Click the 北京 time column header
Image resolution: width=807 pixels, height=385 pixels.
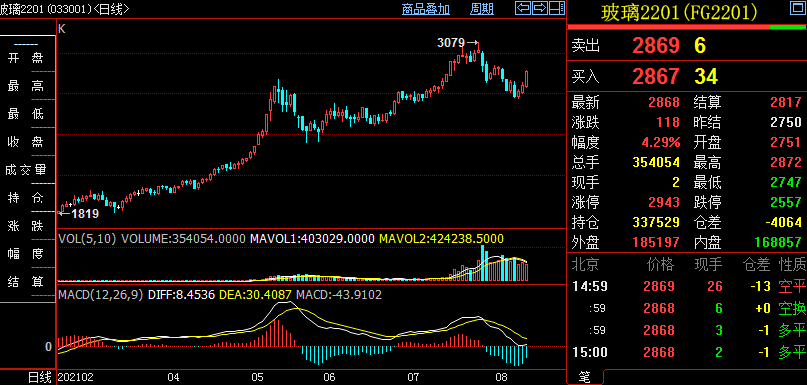586,265
